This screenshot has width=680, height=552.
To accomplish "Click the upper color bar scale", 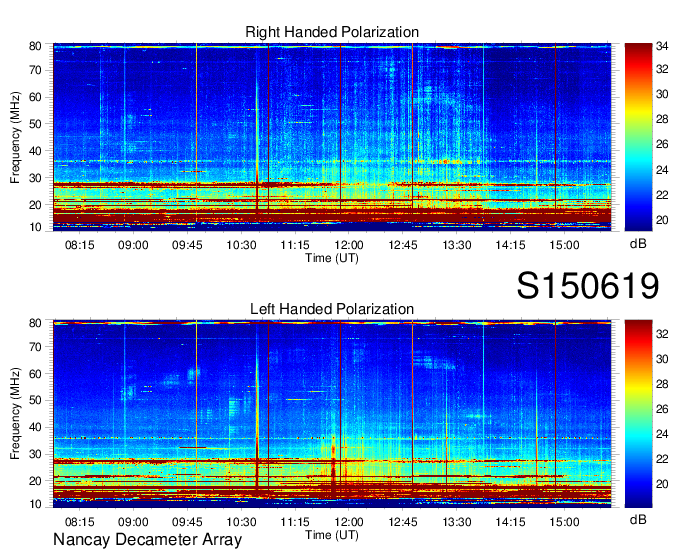I will [638, 137].
